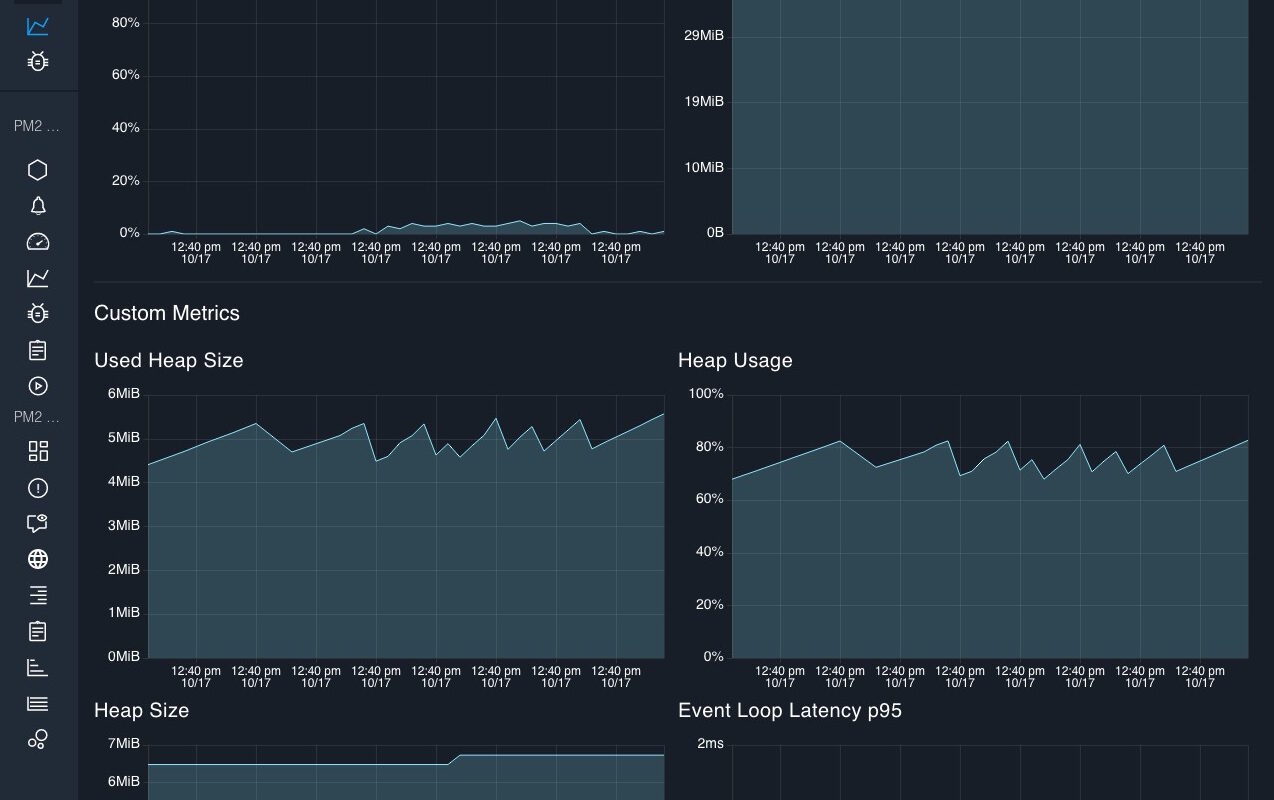This screenshot has height=800, width=1274.
Task: Click the white line chart icon below gauge
Action: pos(37,278)
